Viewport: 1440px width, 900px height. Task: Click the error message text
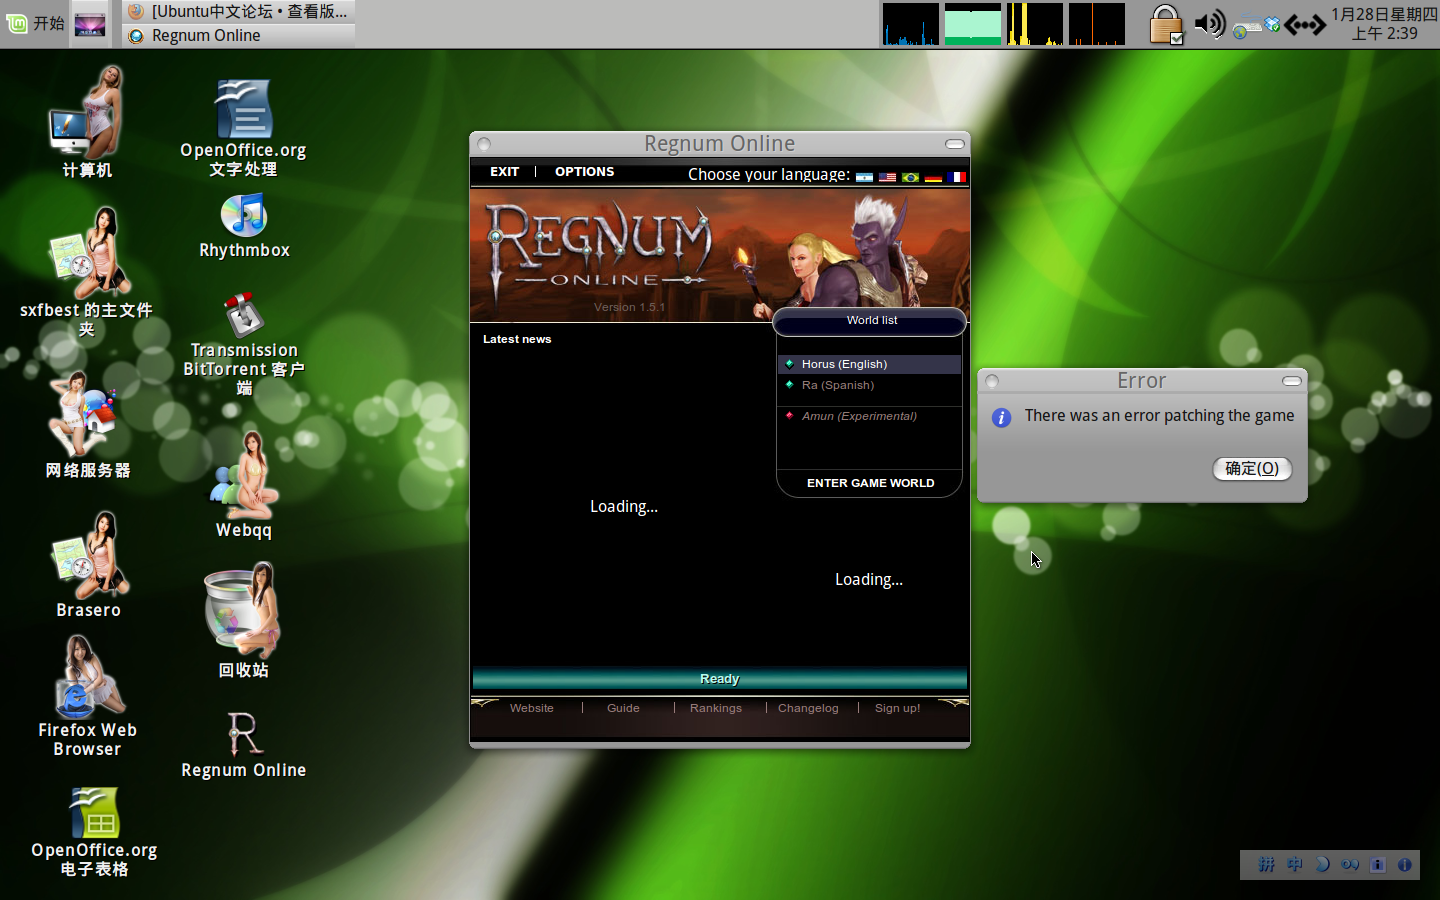(1159, 415)
